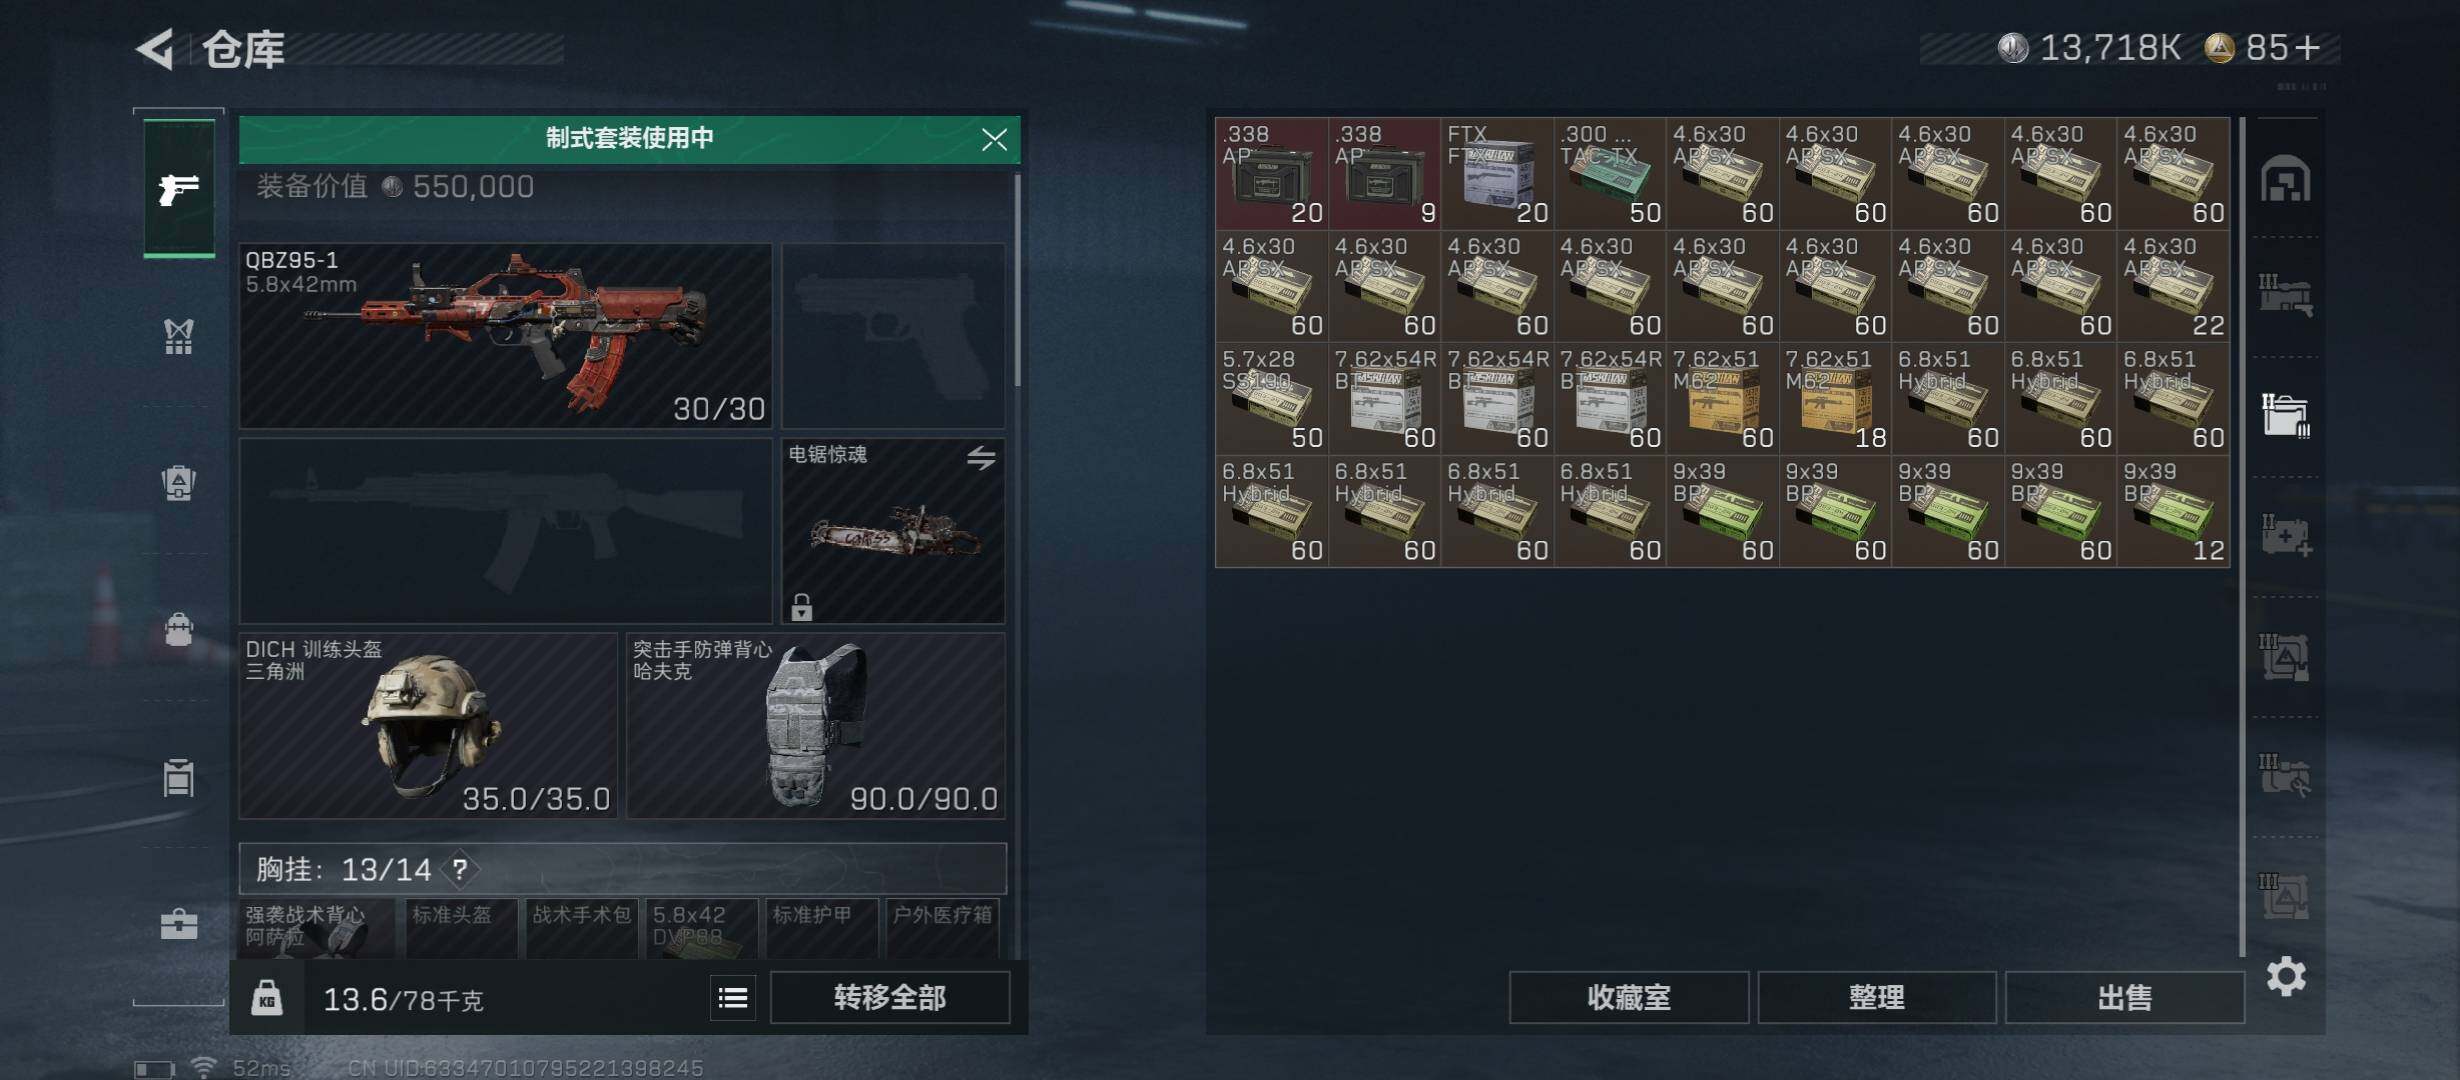Click the 整理 organize button
2460x1080 pixels.
pos(1877,997)
